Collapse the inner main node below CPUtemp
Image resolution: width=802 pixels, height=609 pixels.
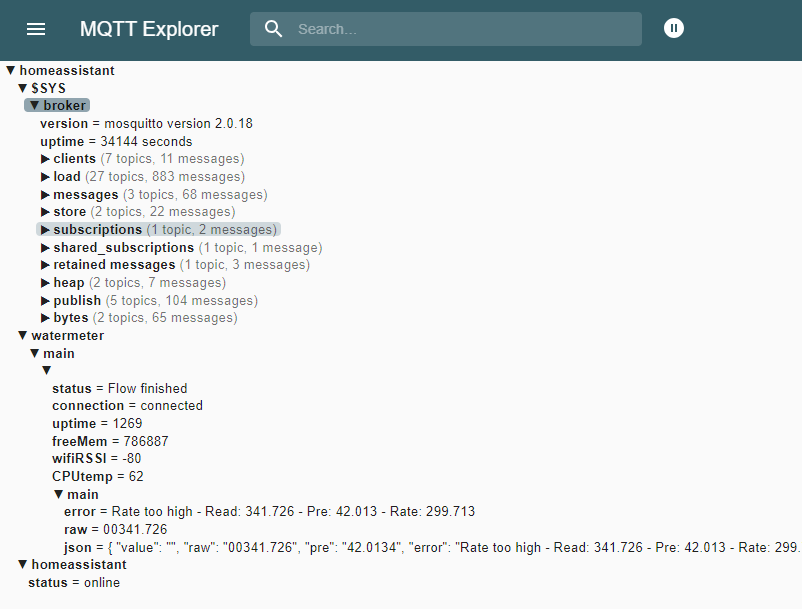[58, 494]
